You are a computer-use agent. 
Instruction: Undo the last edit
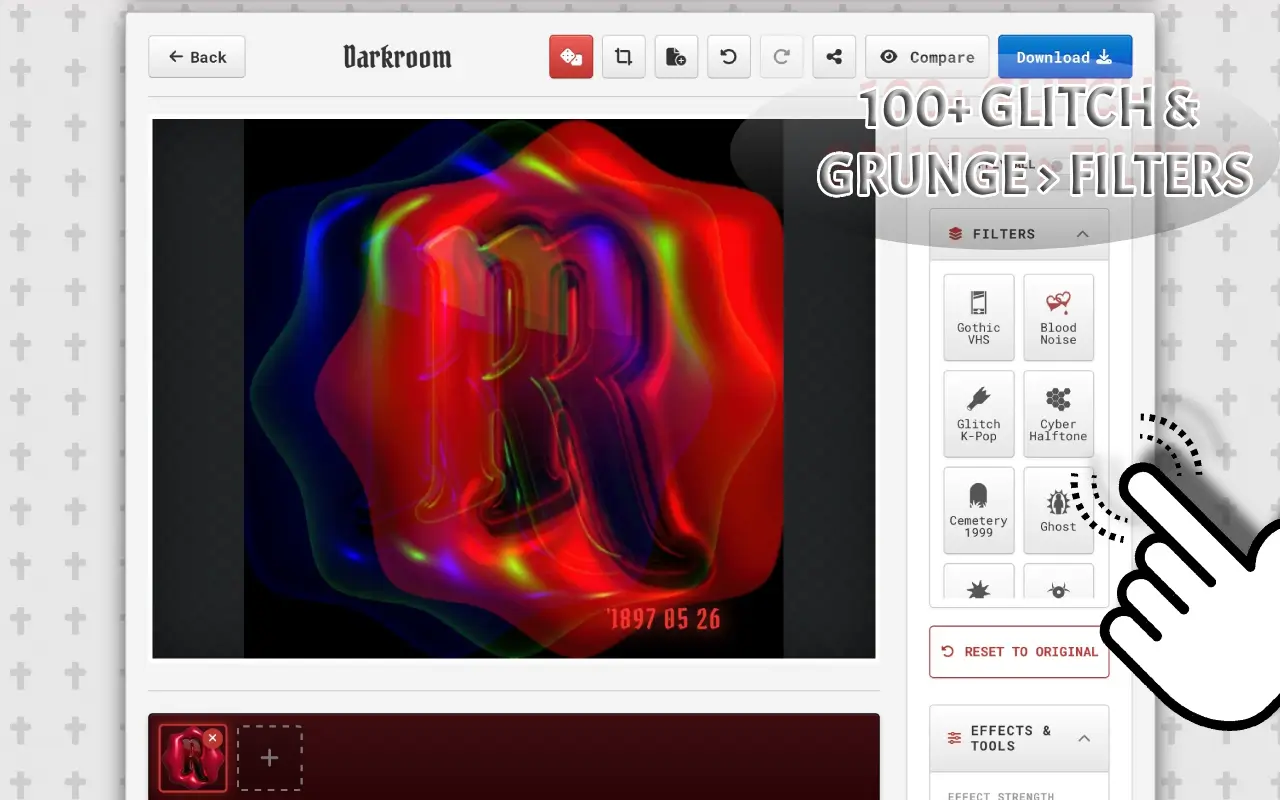coord(728,57)
